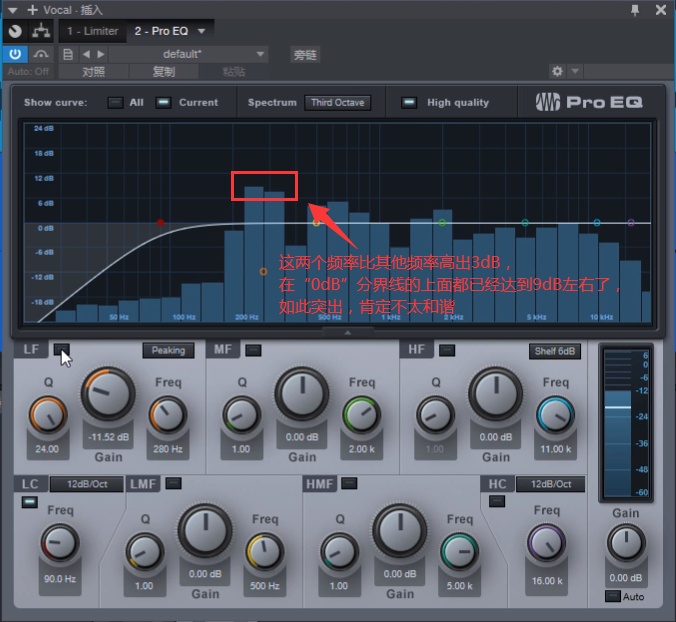
Task: Click the LF Freq knob
Action: (168, 415)
